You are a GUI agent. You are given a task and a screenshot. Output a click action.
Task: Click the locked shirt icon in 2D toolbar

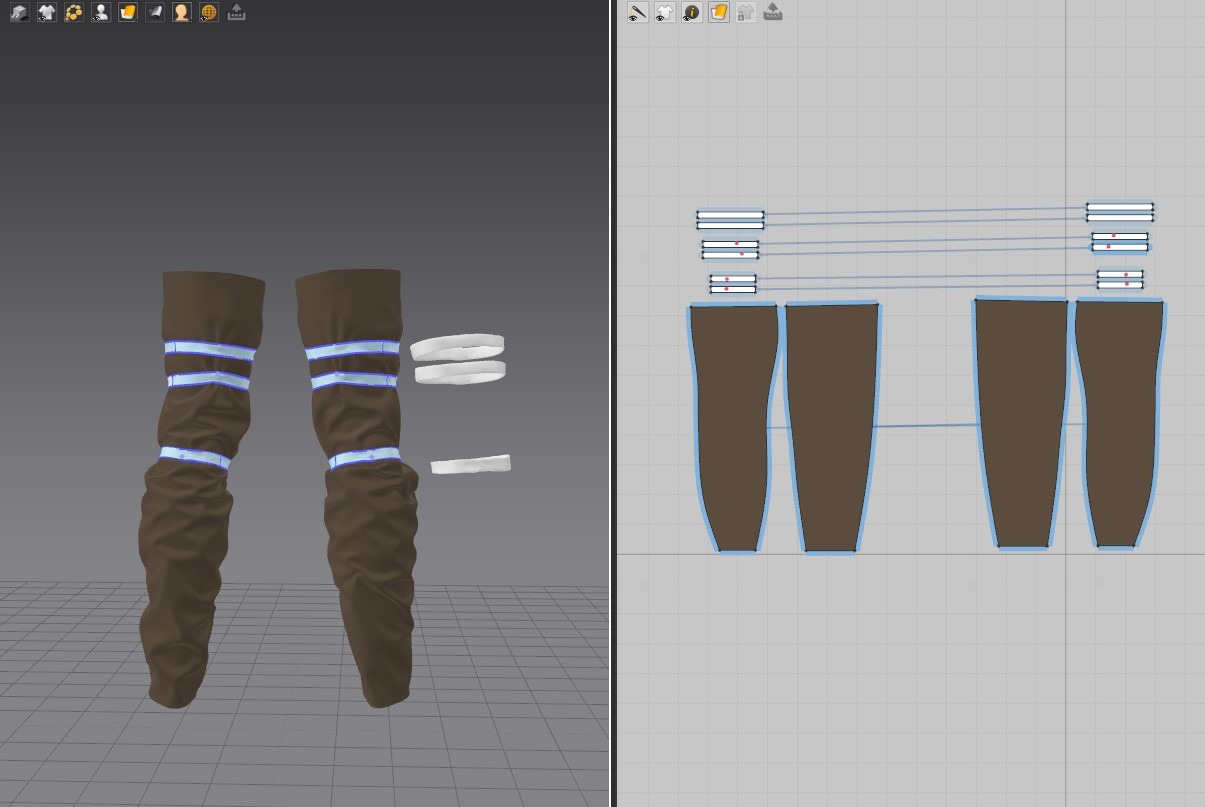tap(745, 13)
